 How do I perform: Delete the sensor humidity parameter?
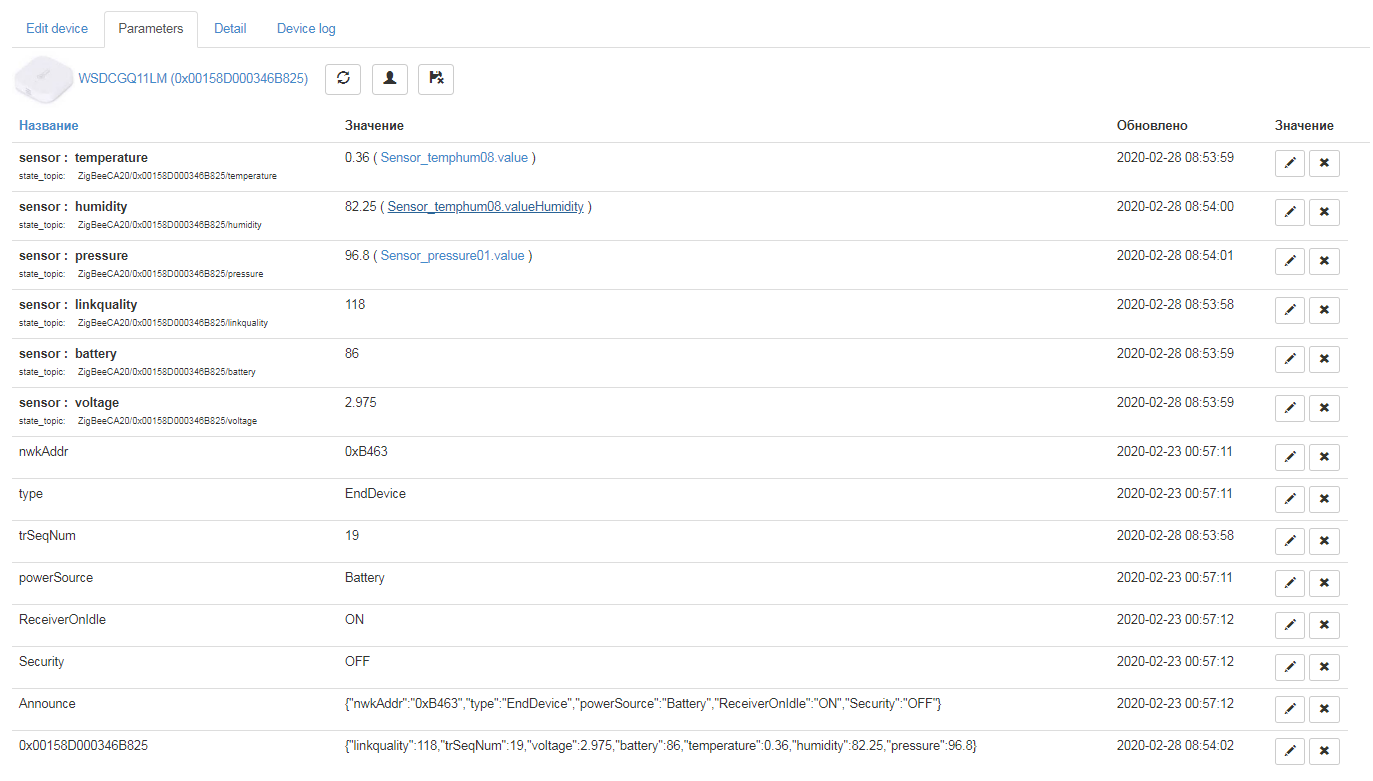(1324, 212)
